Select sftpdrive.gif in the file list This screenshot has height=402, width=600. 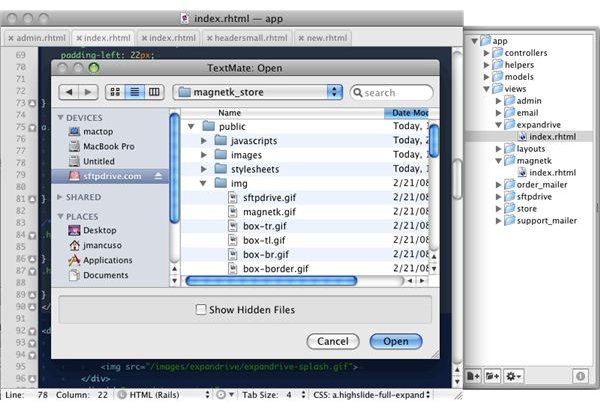pos(269,198)
